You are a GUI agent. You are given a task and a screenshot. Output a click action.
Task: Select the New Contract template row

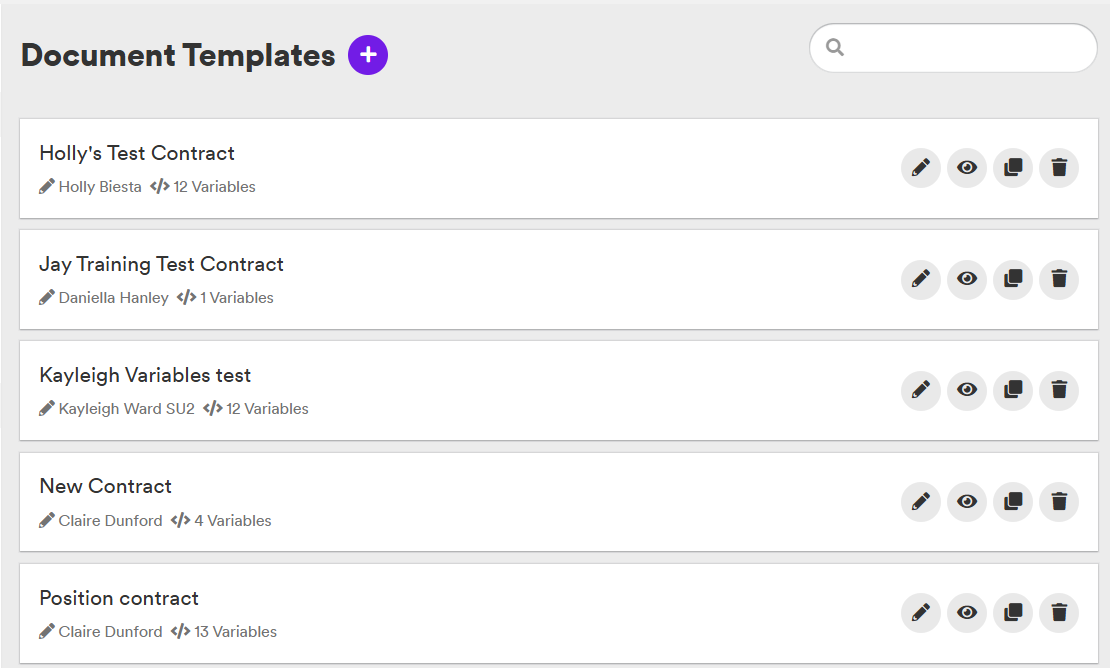[x=559, y=502]
